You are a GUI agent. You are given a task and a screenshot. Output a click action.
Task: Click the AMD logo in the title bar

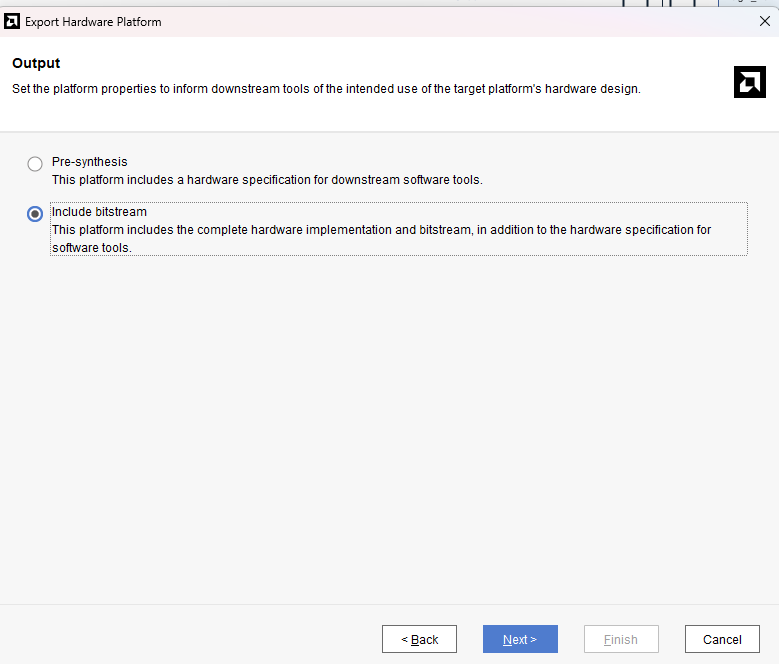tap(11, 21)
